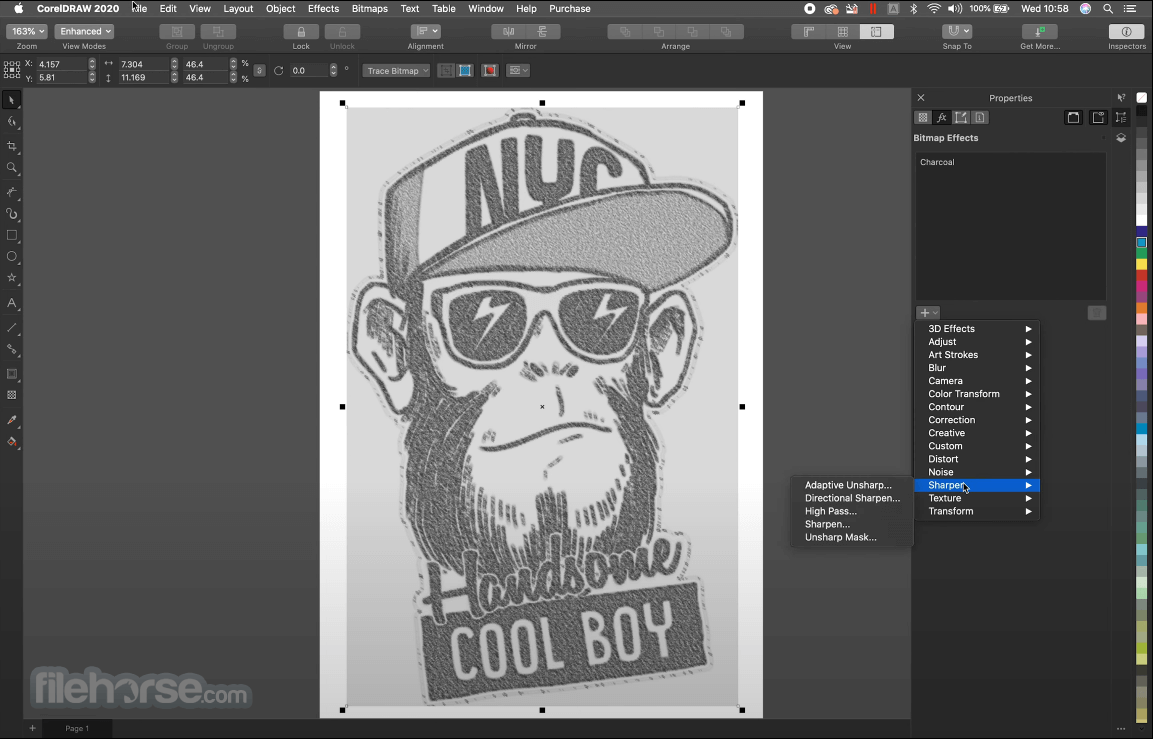Screen dimensions: 1153x739
Task: Select the Rectangle tool
Action: click(11, 235)
